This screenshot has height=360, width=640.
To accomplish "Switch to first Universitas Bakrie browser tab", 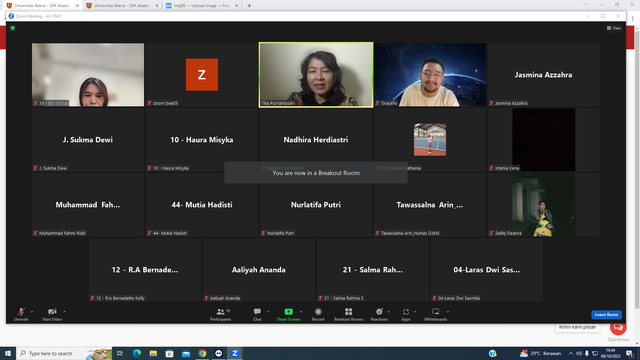I will pos(42,6).
